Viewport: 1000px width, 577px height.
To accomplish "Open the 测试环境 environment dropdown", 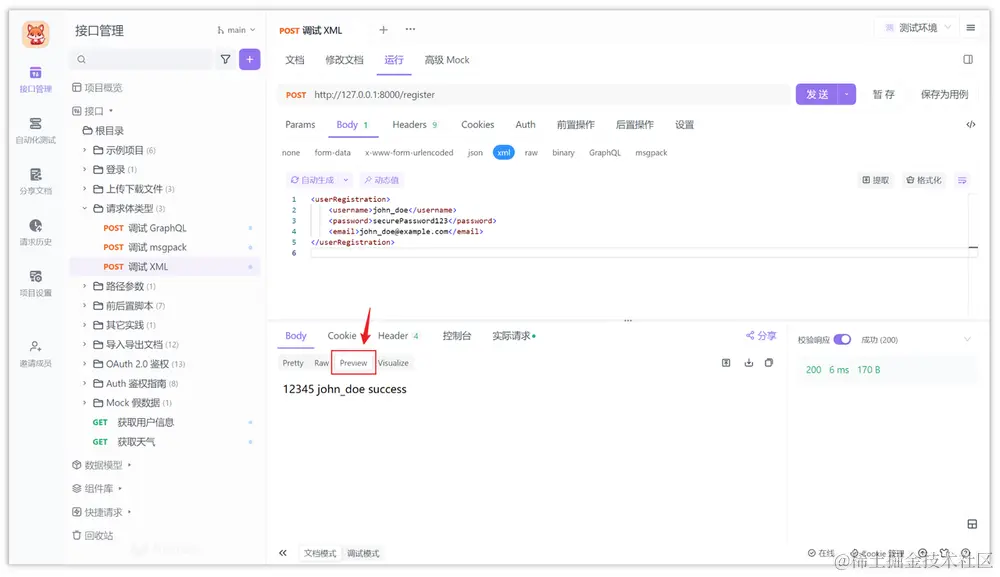I will [x=918, y=27].
